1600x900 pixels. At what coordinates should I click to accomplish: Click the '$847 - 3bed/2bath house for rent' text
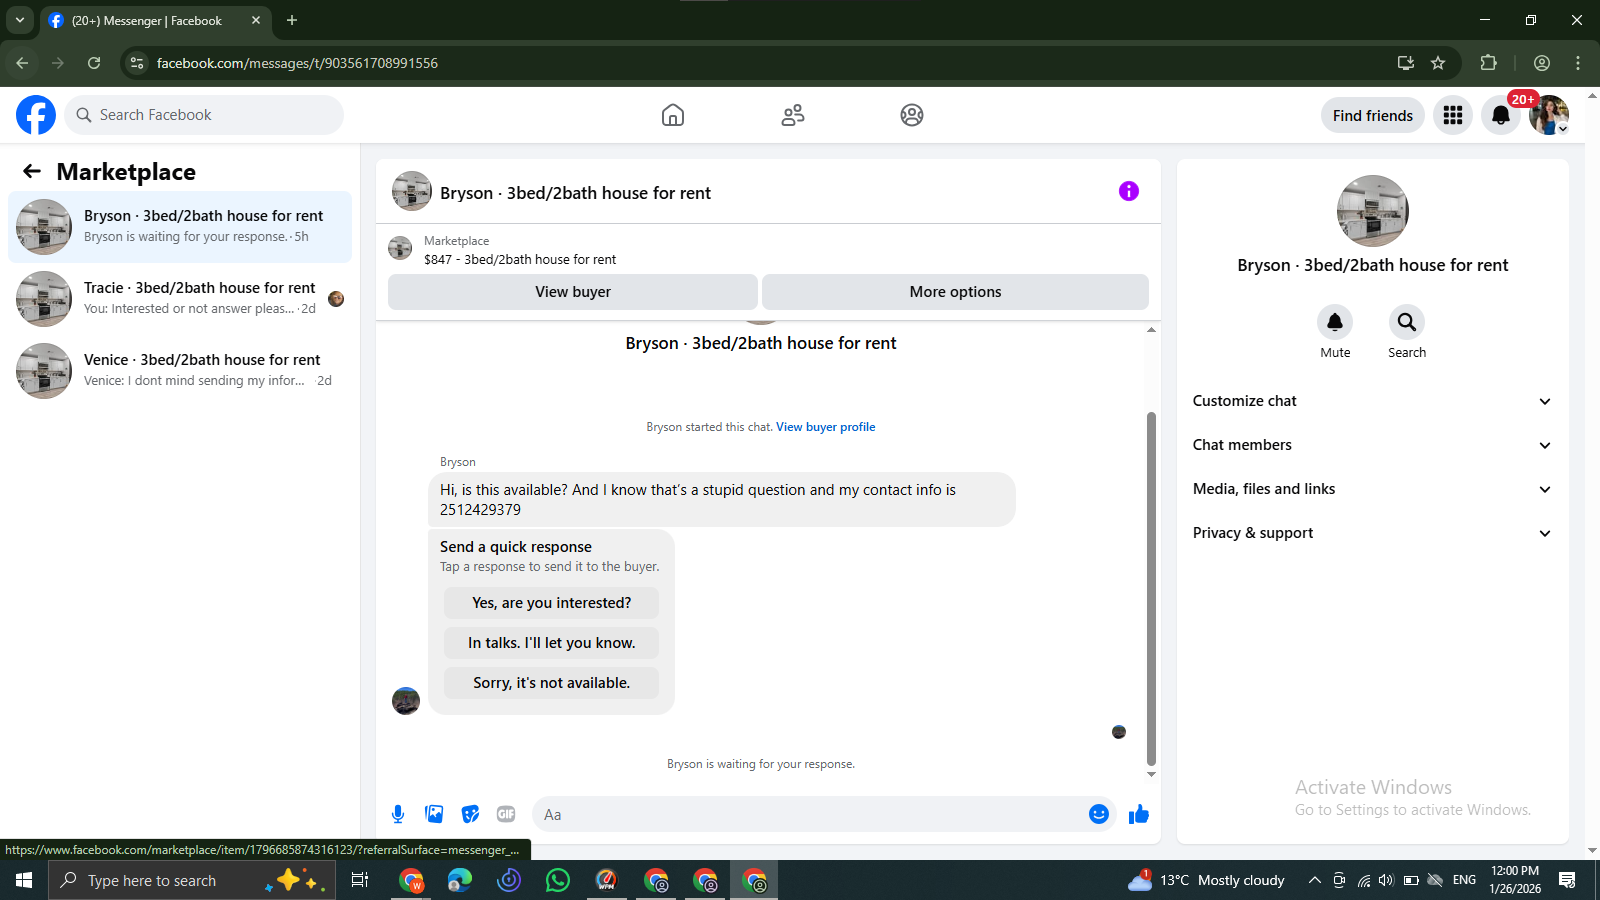pos(520,259)
